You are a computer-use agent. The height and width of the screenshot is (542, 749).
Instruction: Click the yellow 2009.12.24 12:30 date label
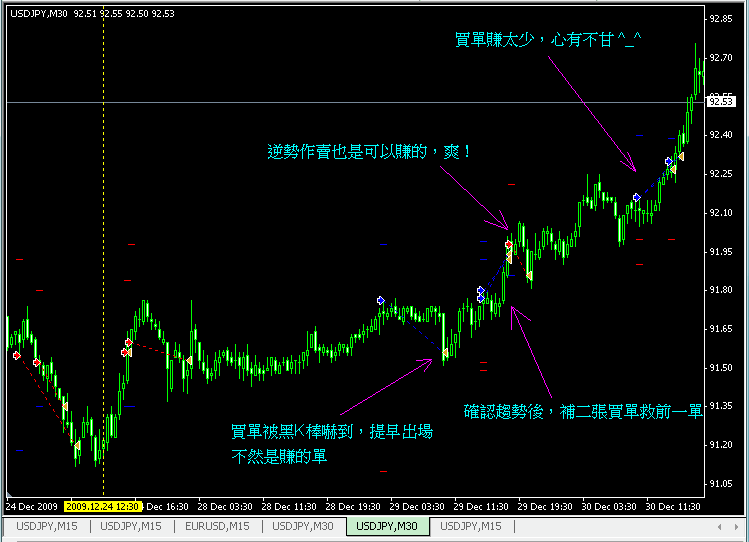coord(103,506)
